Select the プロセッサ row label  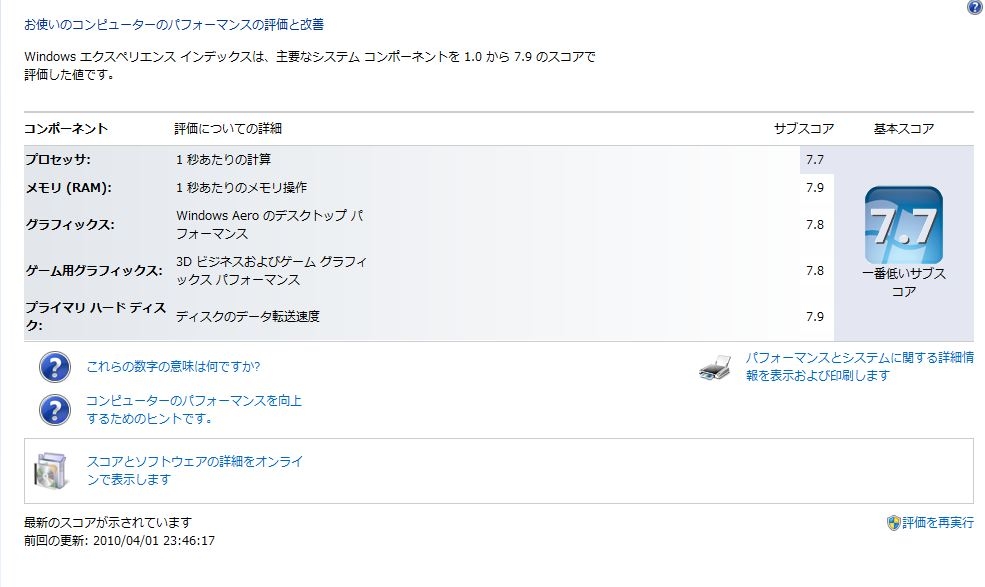click(58, 159)
